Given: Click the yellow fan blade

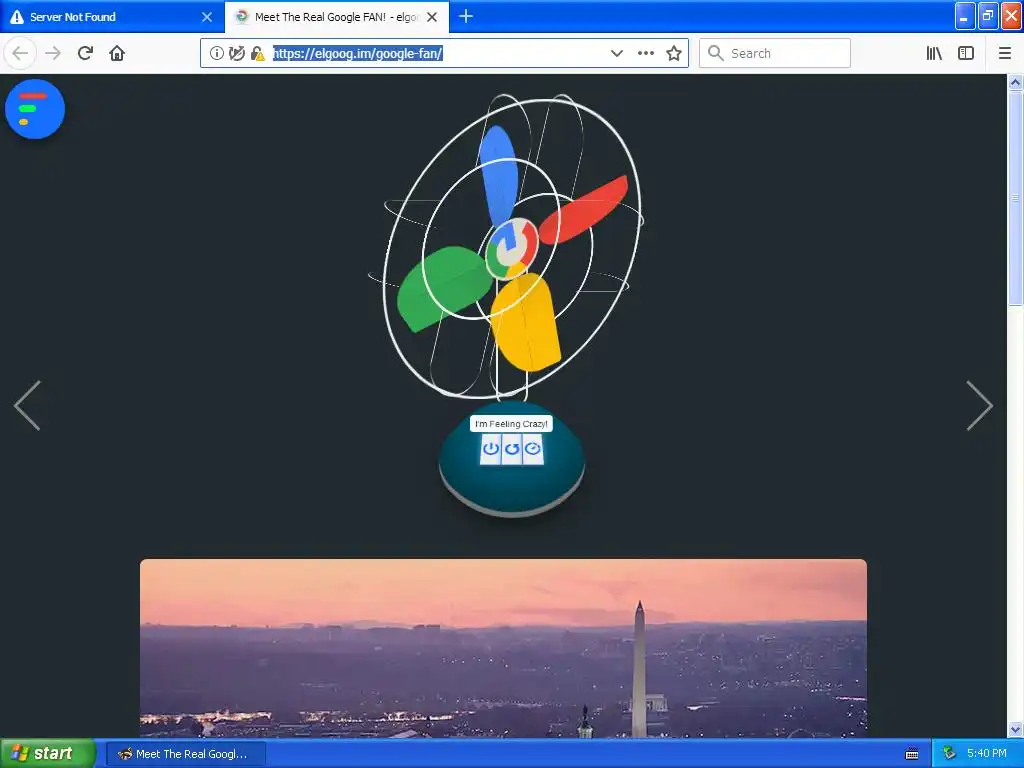Looking at the screenshot, I should (x=526, y=323).
